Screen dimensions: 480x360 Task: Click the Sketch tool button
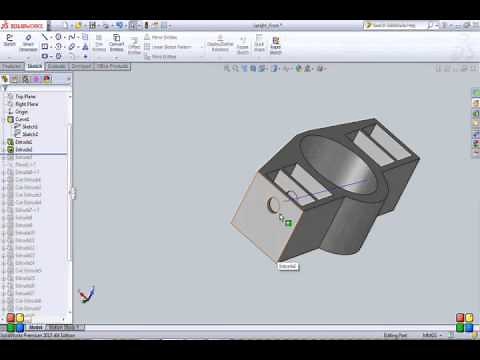pos(9,40)
